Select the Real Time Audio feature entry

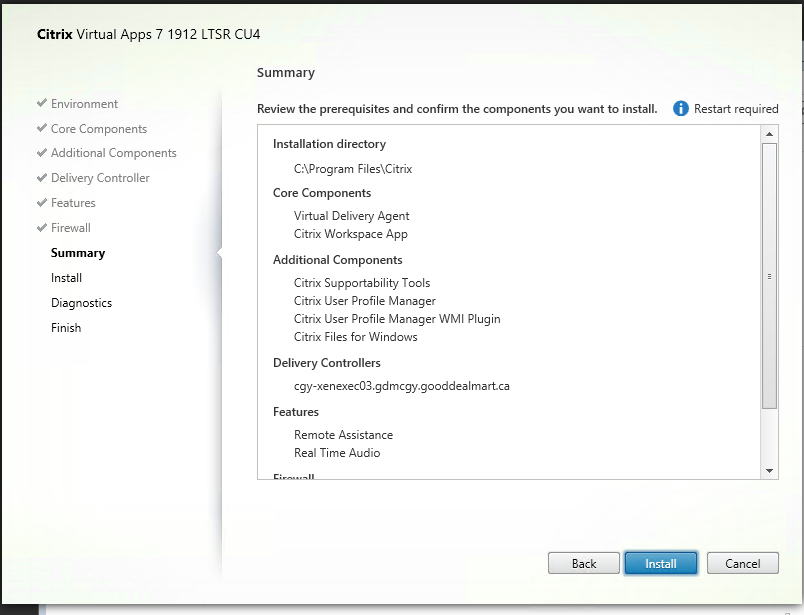tap(337, 453)
